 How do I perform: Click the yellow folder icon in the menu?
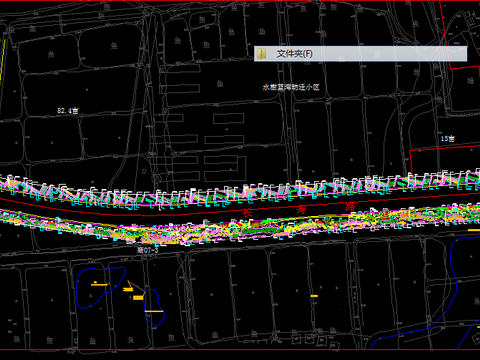pyautogui.click(x=262, y=53)
